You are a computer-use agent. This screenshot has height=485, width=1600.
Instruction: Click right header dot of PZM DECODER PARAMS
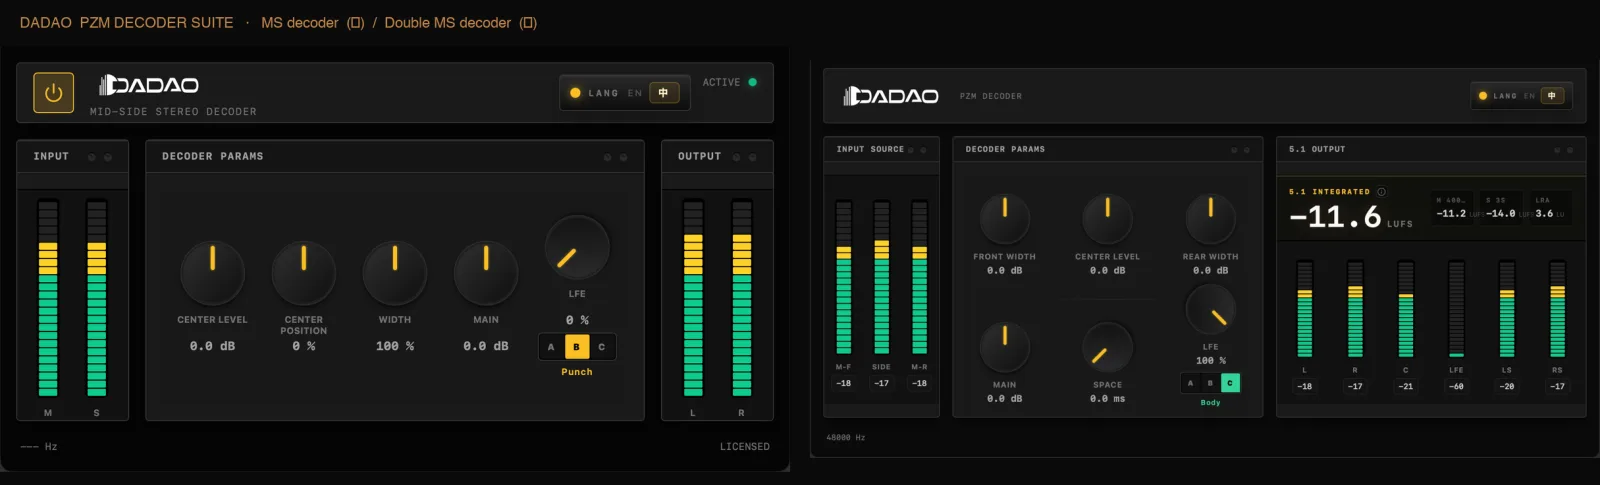[1247, 150]
